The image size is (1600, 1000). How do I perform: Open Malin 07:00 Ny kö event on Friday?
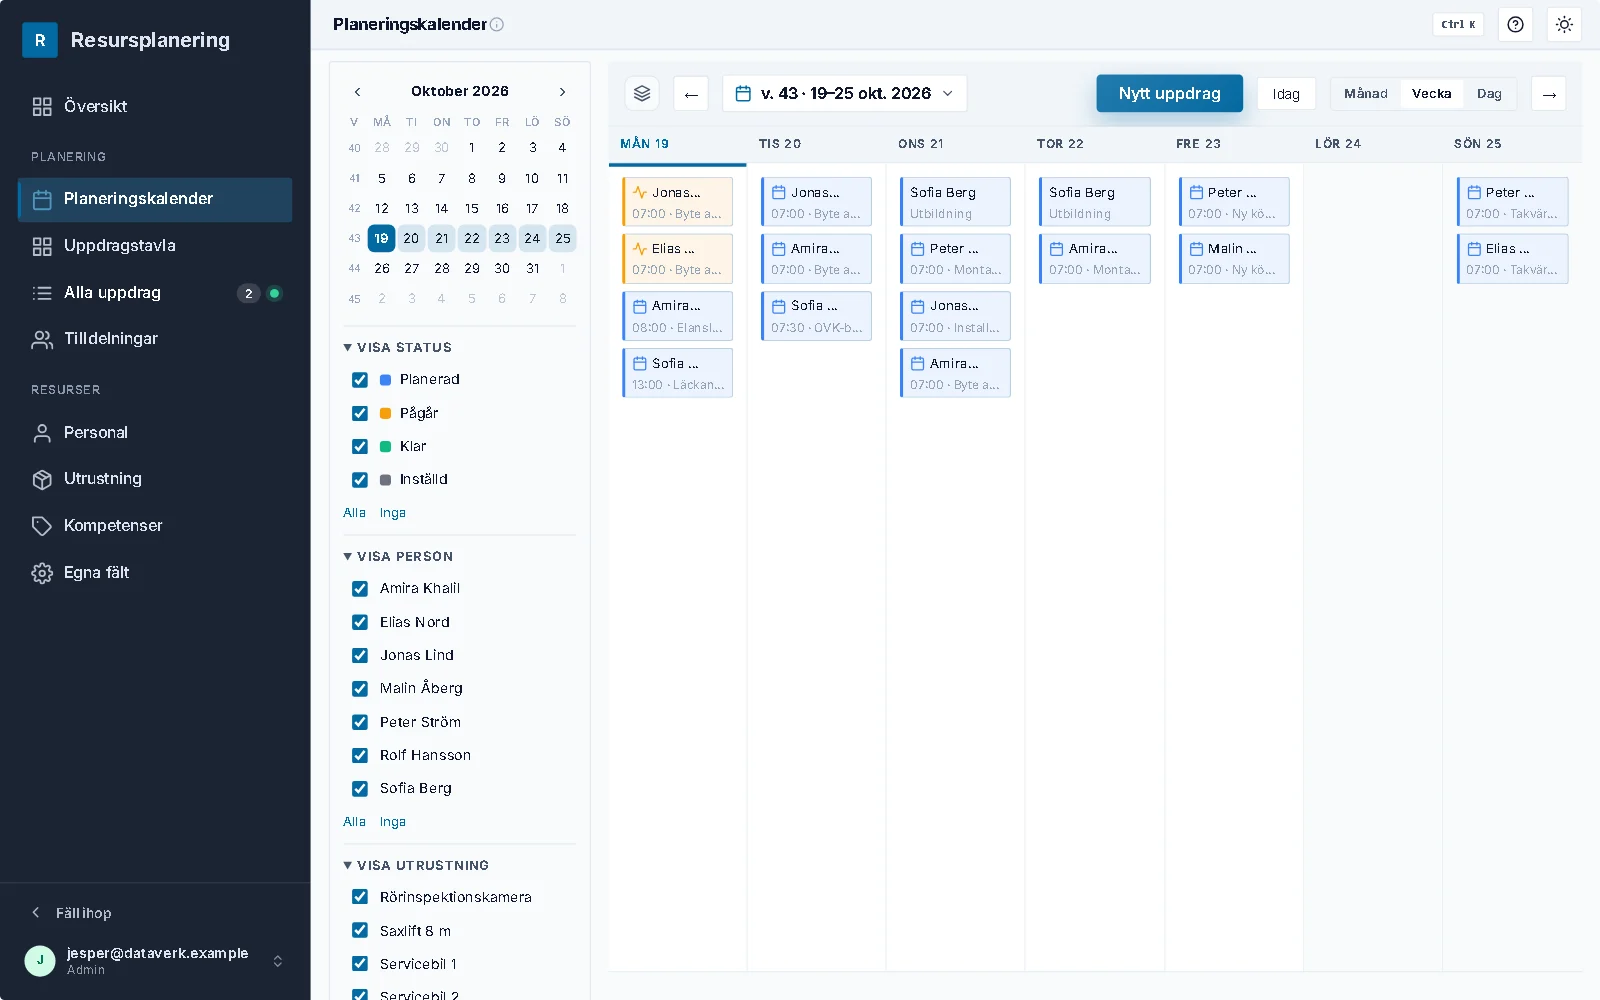pyautogui.click(x=1234, y=259)
